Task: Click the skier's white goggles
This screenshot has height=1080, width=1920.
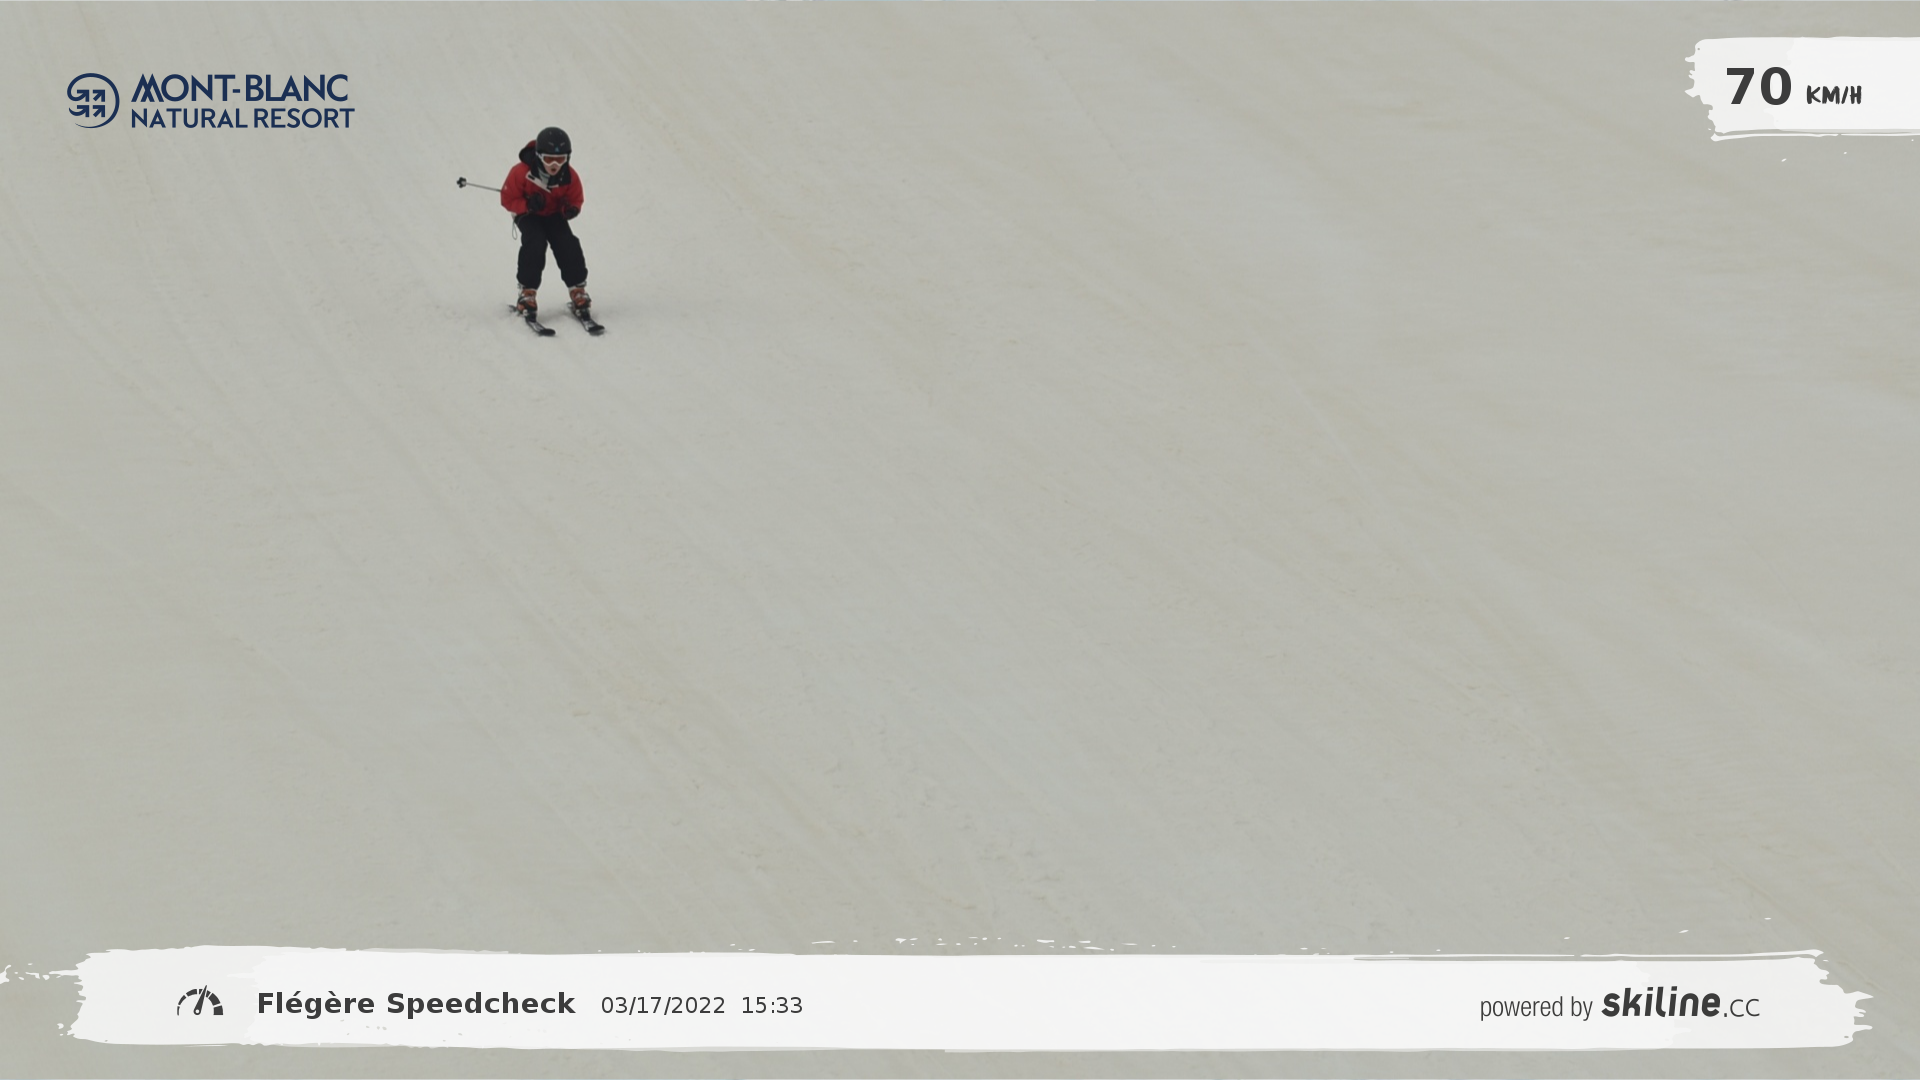Action: [553, 159]
